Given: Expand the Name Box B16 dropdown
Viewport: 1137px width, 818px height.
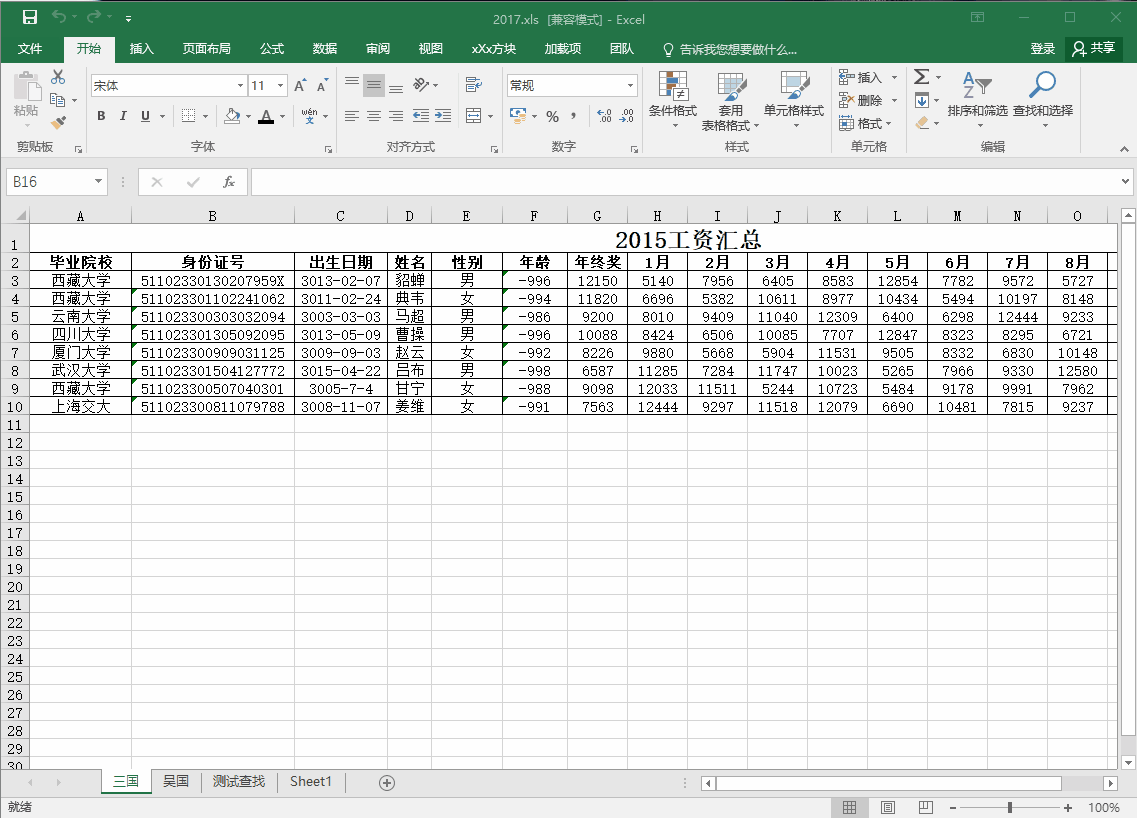Looking at the screenshot, I should pyautogui.click(x=99, y=181).
